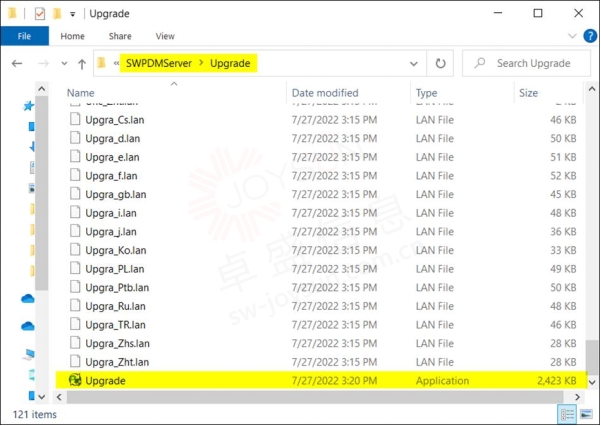
Task: Click the New folder quick access icon
Action: coord(57,14)
